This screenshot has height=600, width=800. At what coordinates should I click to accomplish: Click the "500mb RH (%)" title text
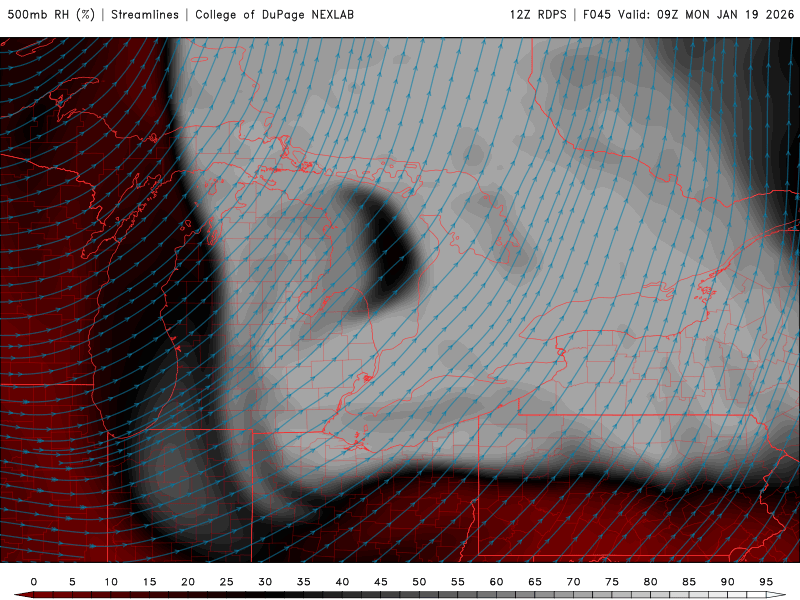(x=51, y=15)
